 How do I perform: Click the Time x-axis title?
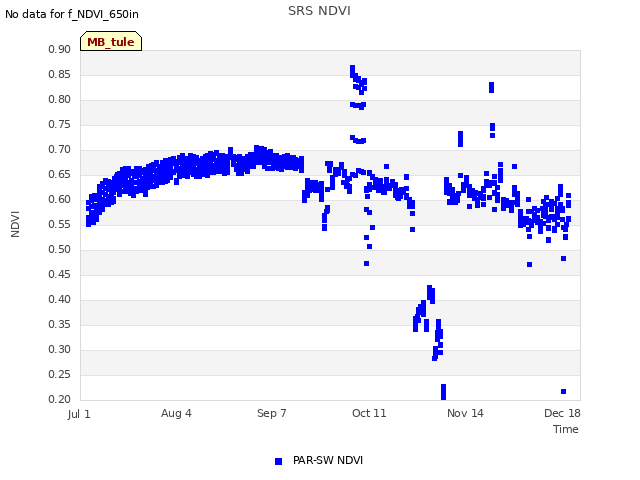(x=565, y=429)
